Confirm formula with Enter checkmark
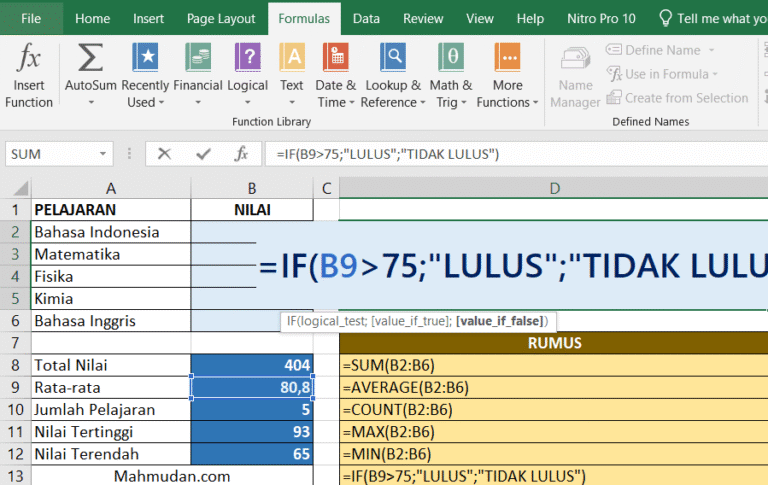 (x=203, y=154)
